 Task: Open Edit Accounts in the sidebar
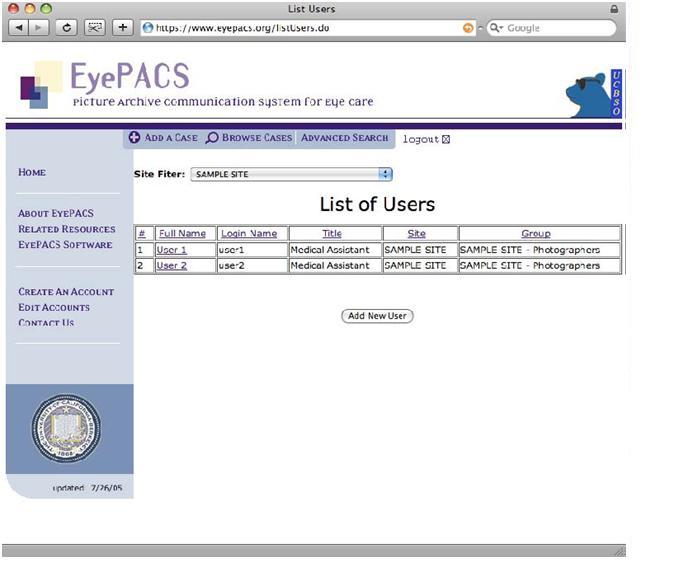coord(54,307)
